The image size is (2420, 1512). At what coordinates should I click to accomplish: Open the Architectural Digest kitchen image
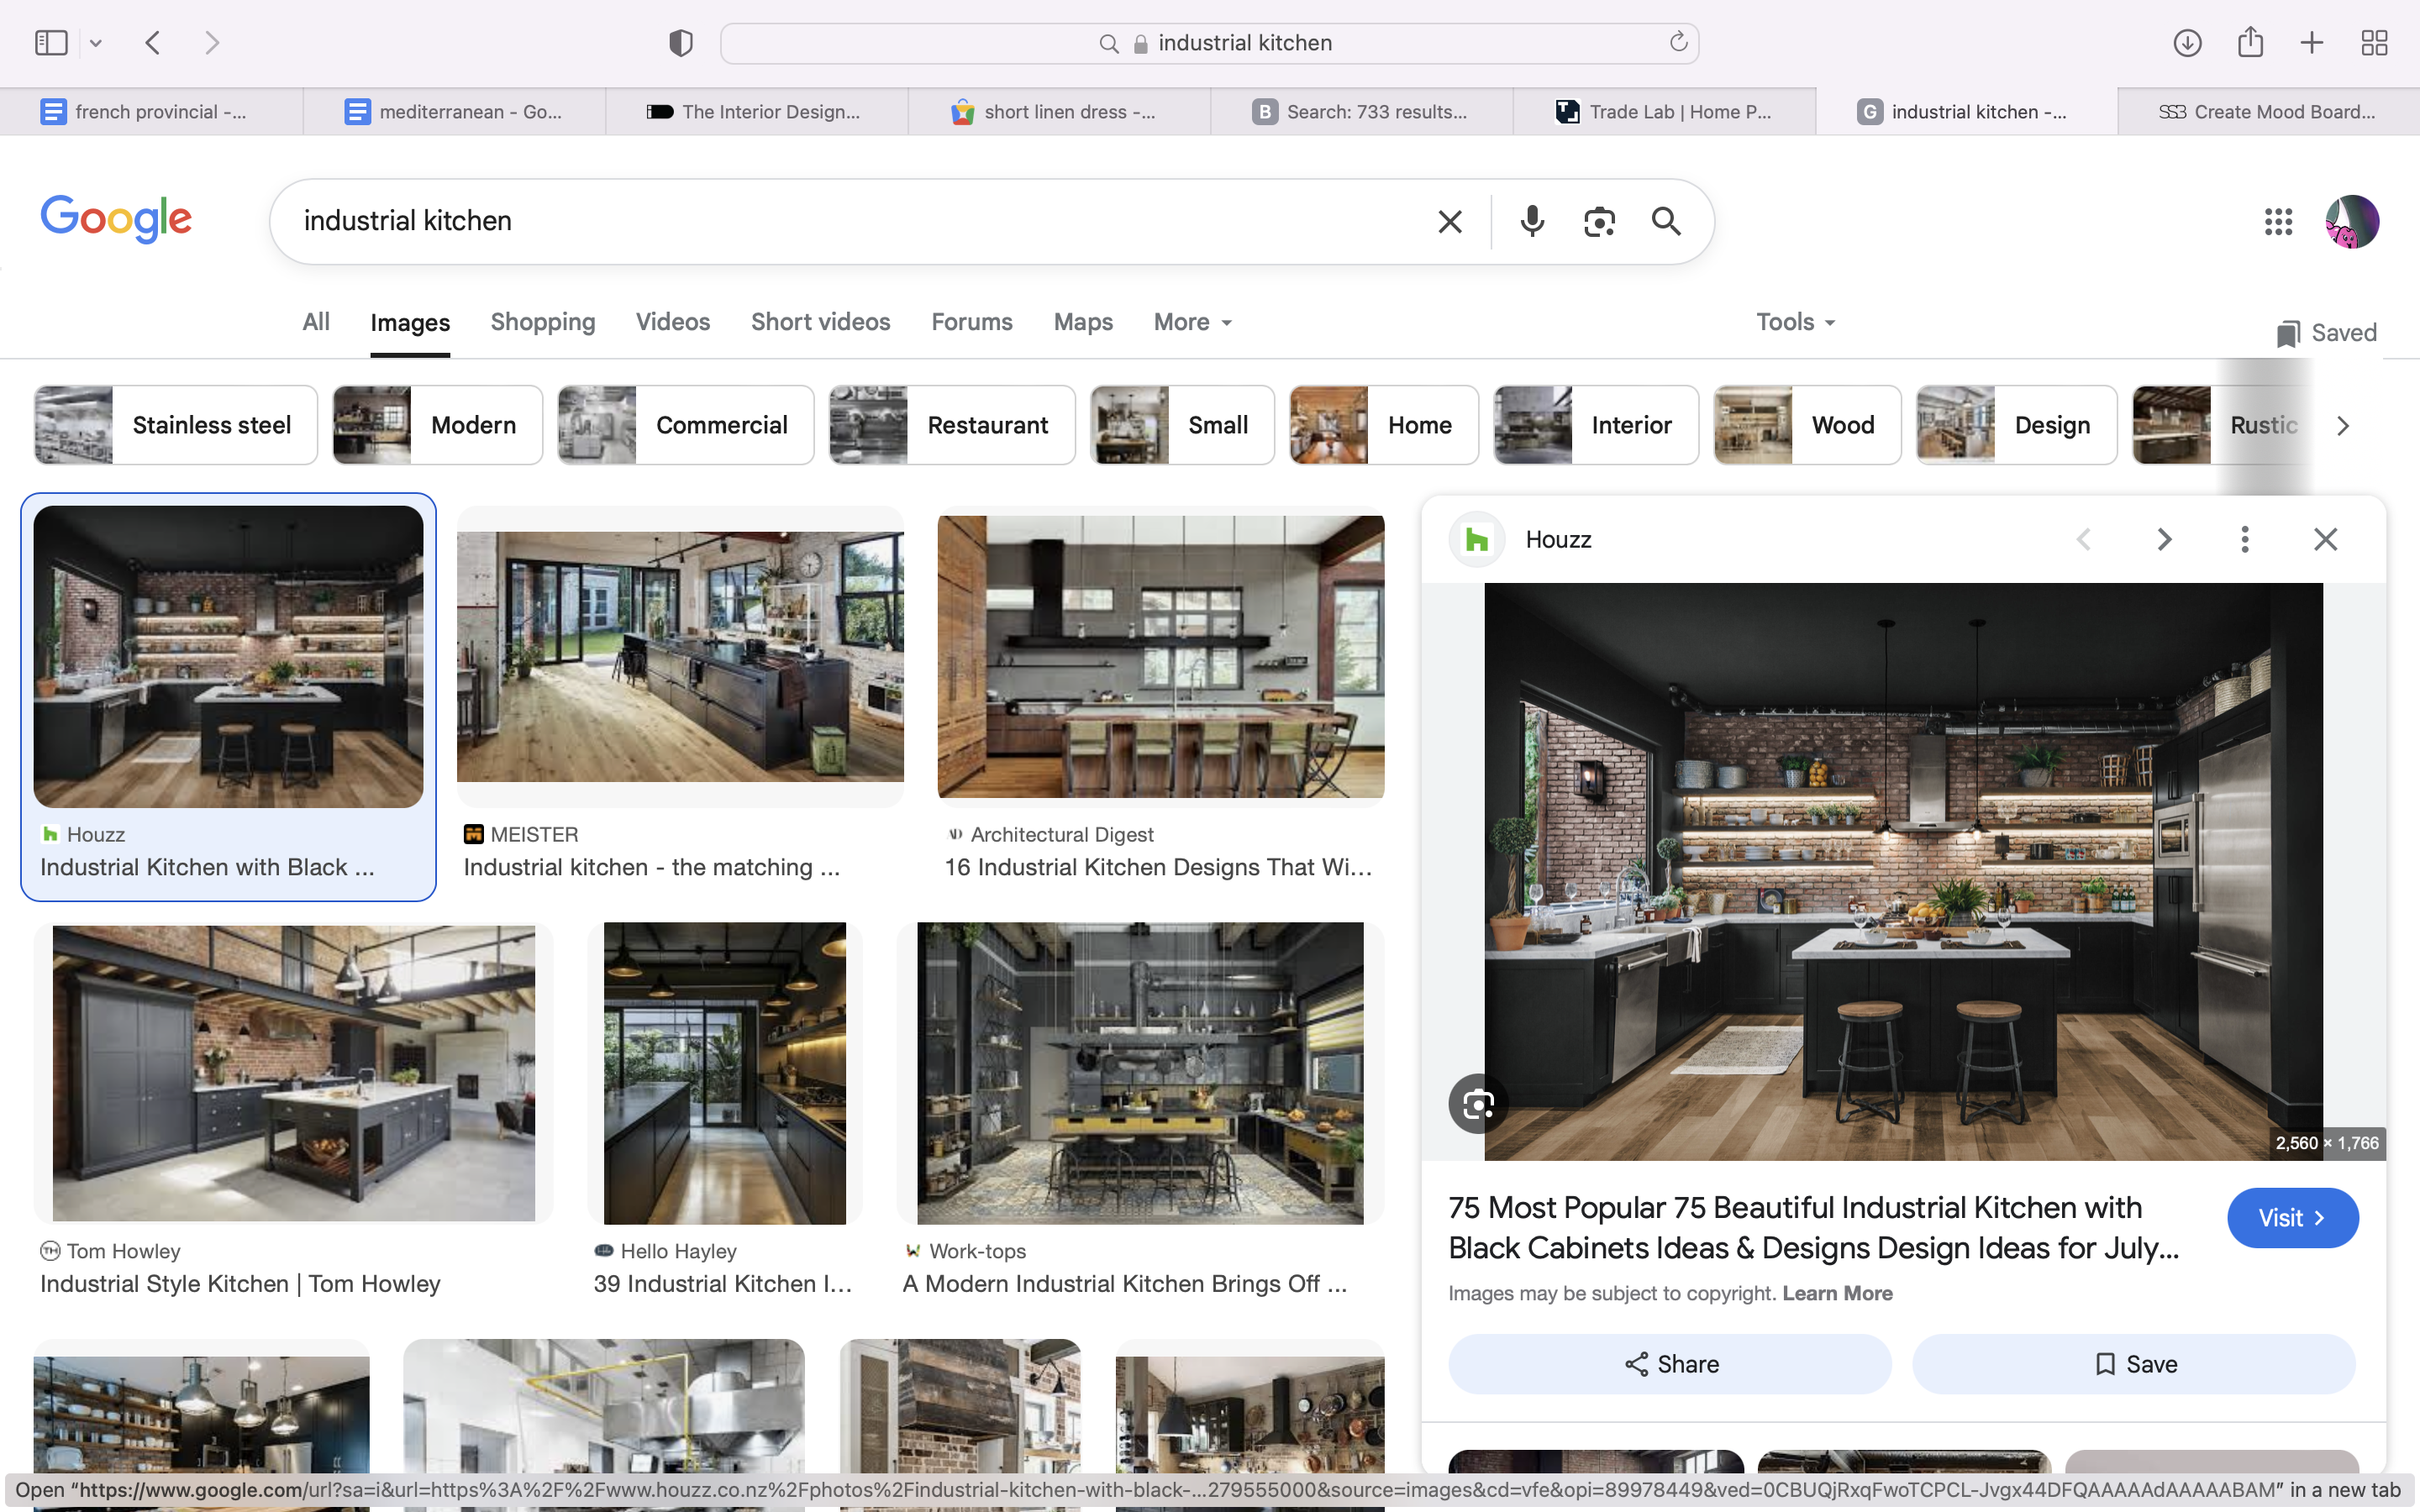1161,656
